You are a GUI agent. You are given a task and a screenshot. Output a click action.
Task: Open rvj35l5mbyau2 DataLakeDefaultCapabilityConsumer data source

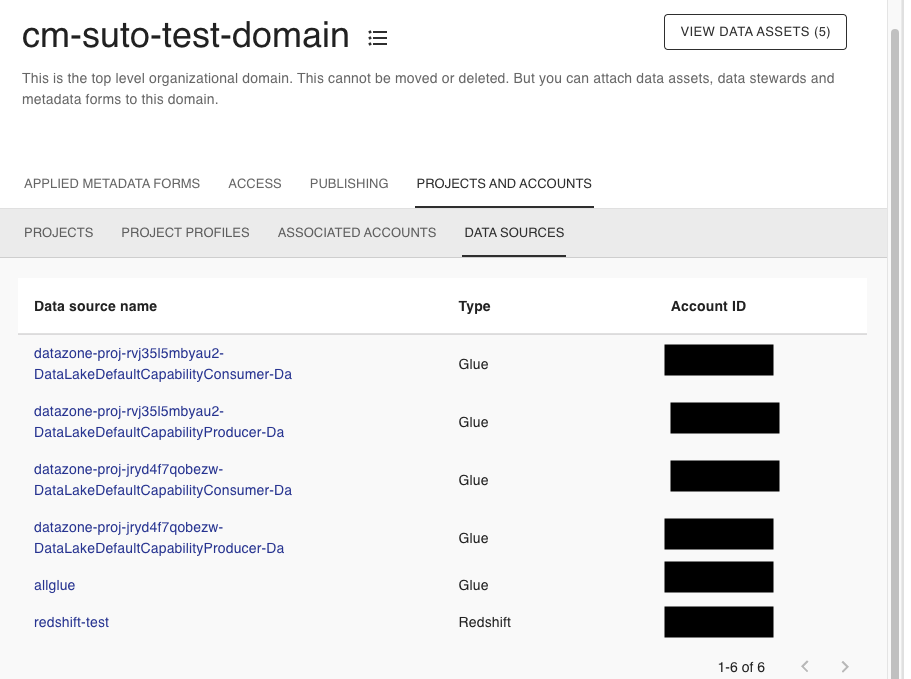(162, 364)
